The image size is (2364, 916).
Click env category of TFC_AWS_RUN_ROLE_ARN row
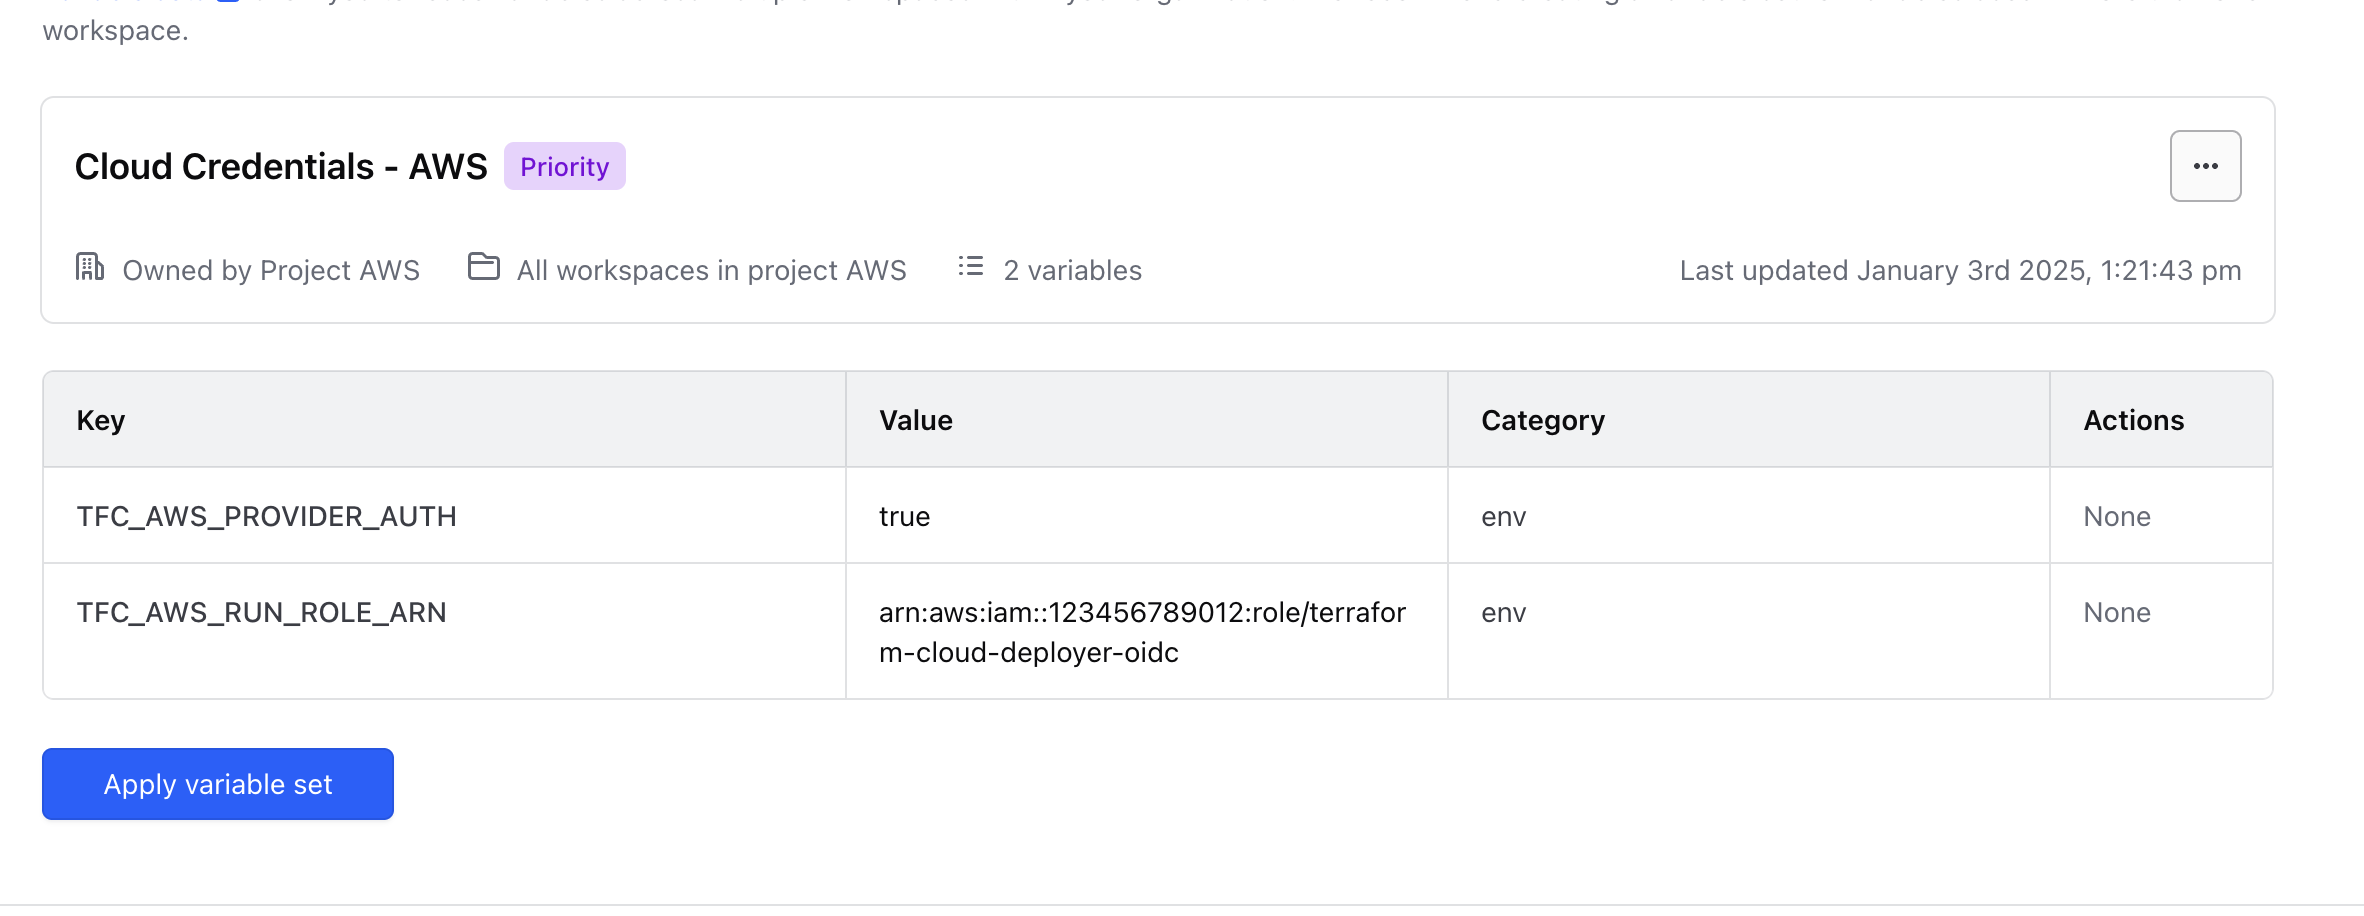pos(1503,612)
